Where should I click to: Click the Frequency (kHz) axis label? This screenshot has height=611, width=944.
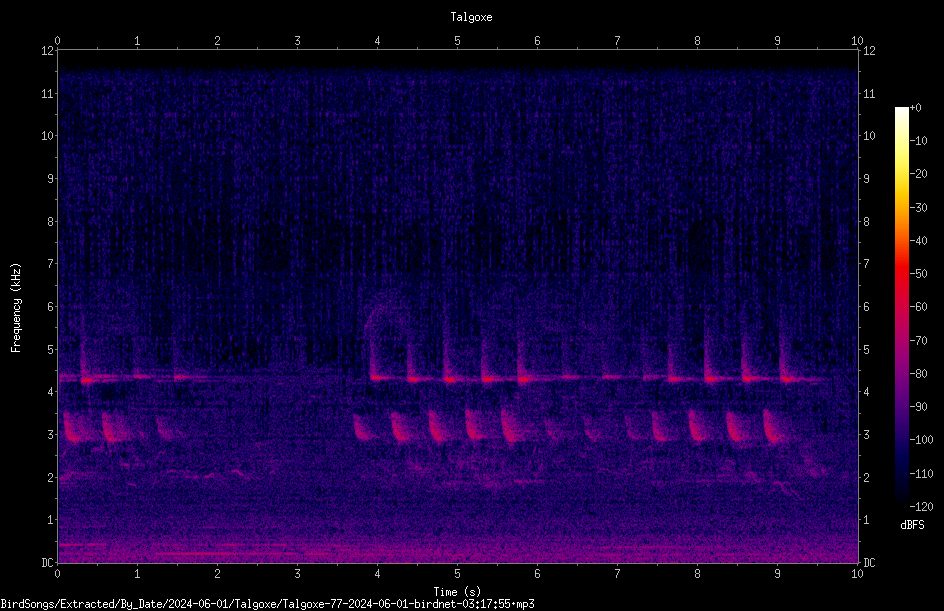pyautogui.click(x=16, y=308)
